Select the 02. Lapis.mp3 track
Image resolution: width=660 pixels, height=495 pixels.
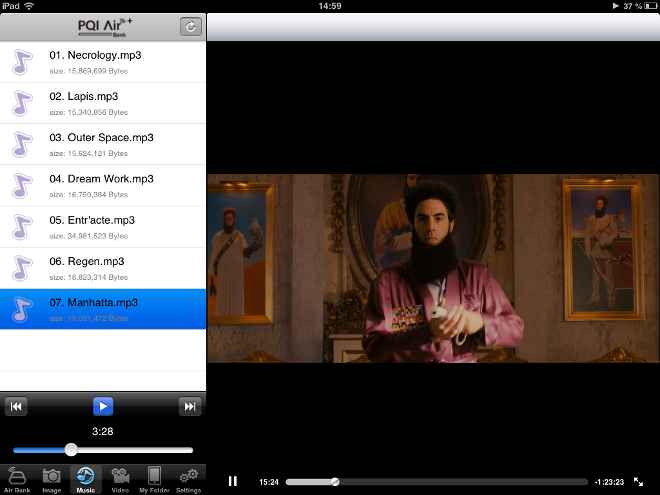pos(103,104)
